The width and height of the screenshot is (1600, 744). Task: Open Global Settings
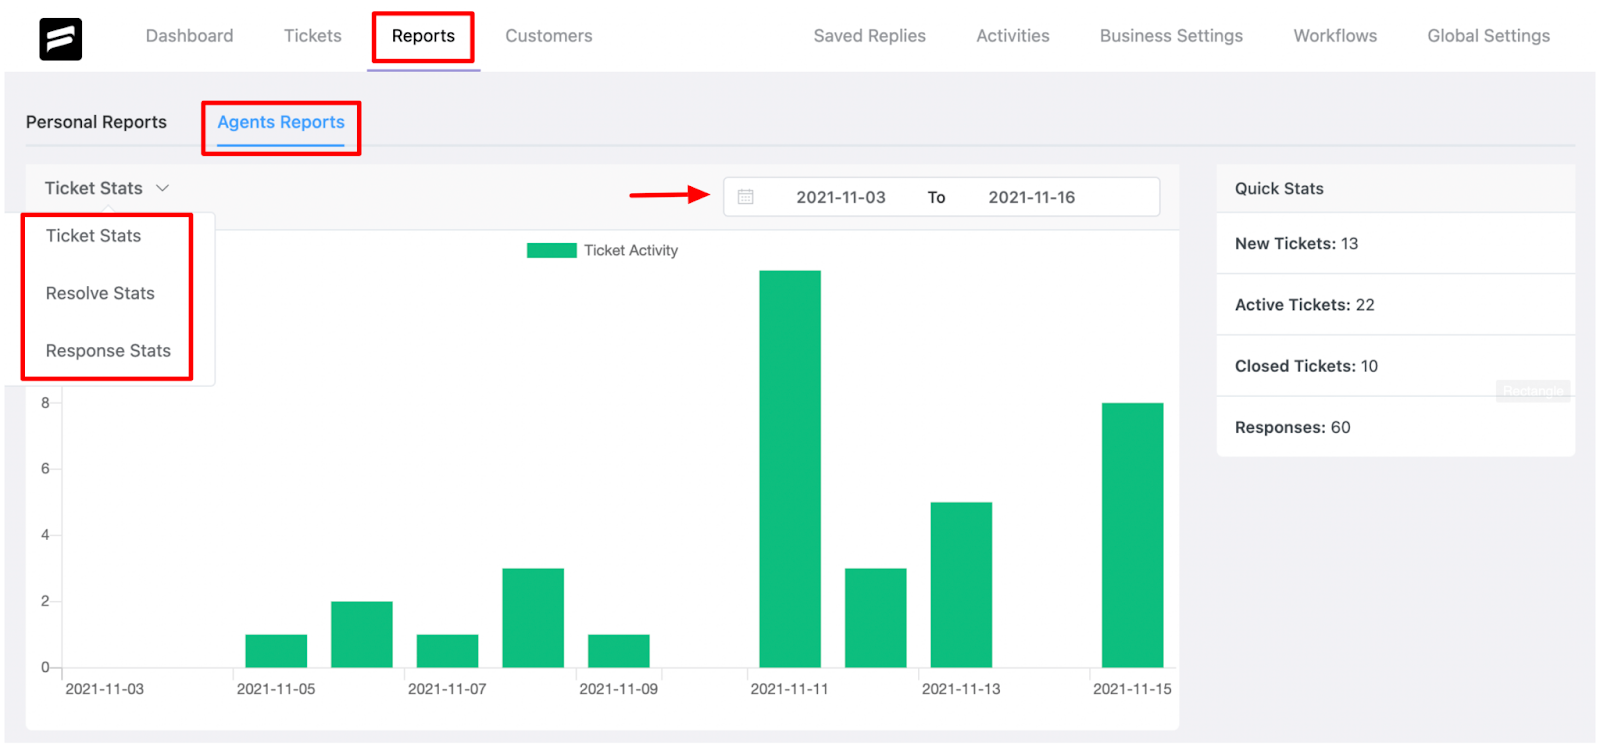point(1488,36)
